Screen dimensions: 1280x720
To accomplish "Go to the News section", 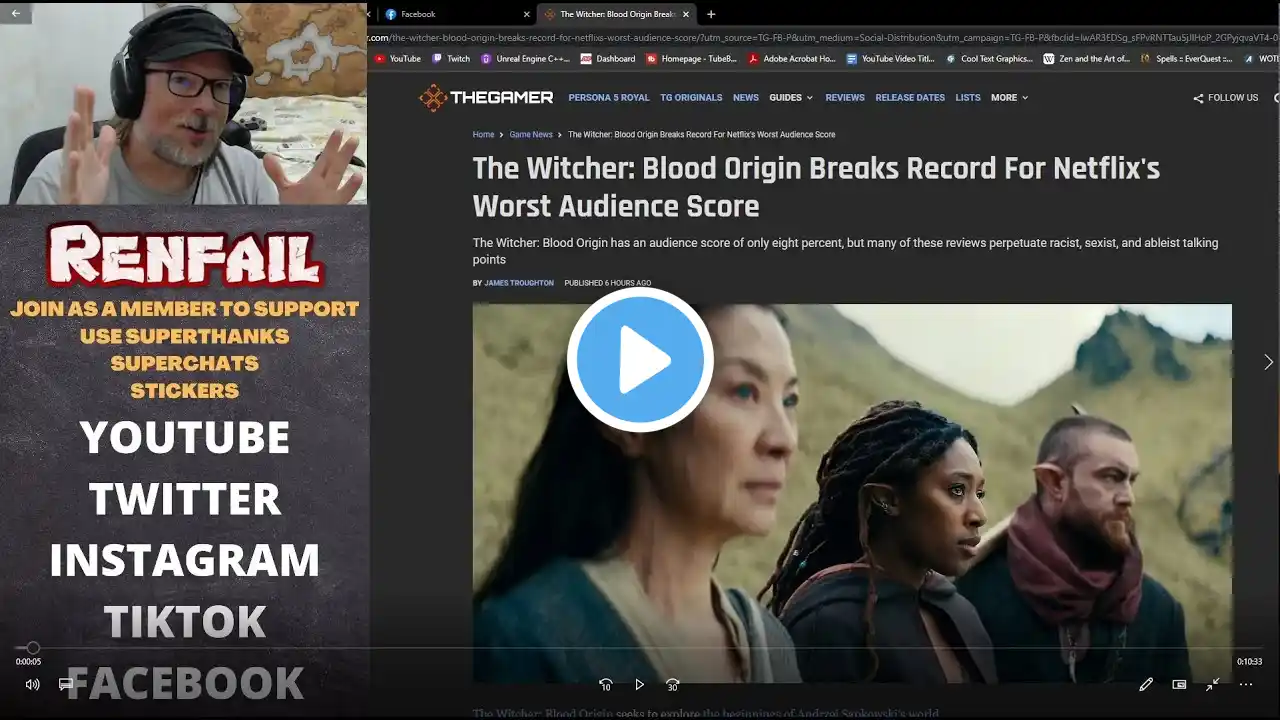I will 746,98.
